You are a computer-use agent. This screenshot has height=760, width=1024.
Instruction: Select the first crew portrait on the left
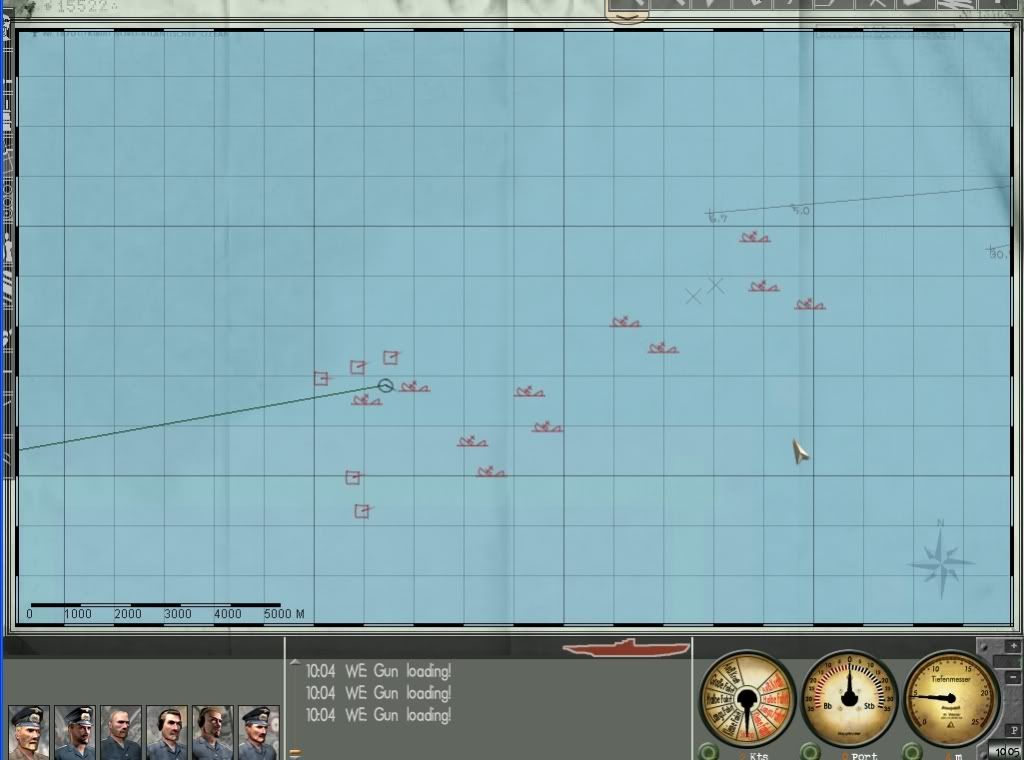[x=29, y=732]
